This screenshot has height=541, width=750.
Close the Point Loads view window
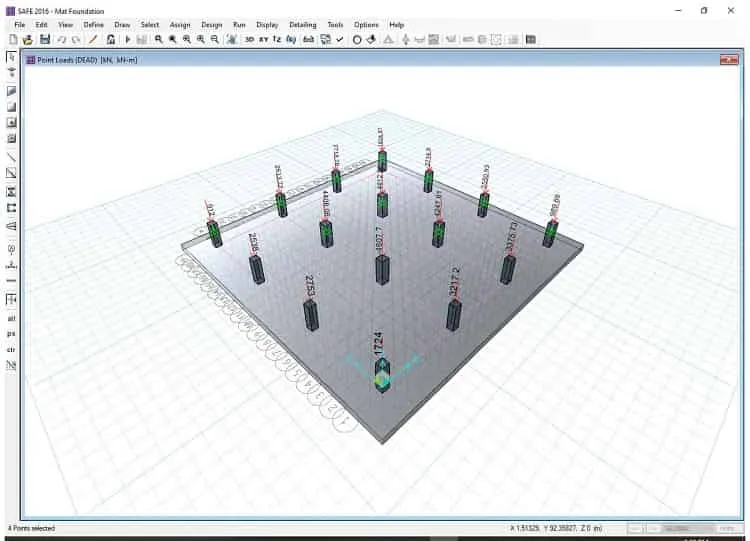(x=729, y=60)
